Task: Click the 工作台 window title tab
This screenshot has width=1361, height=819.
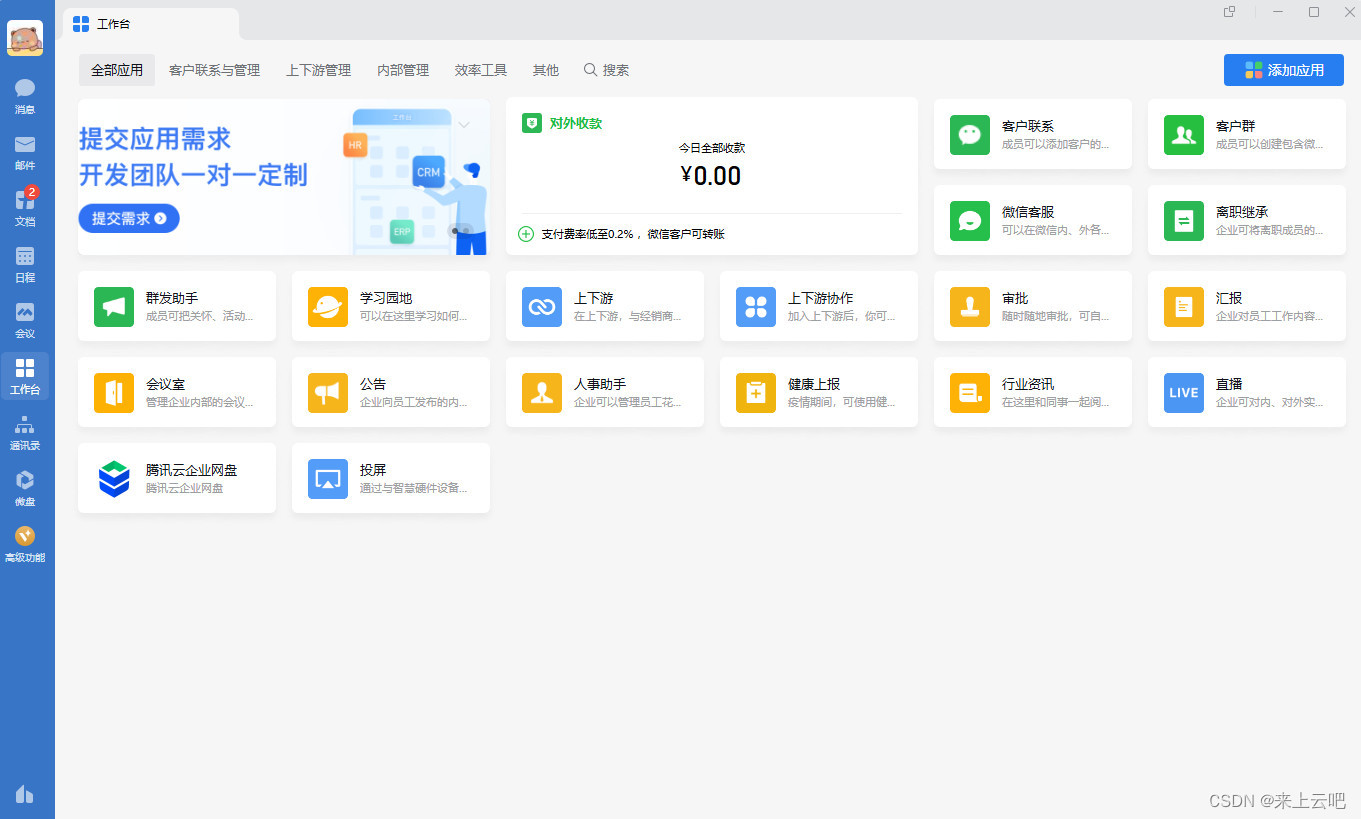Action: click(151, 24)
